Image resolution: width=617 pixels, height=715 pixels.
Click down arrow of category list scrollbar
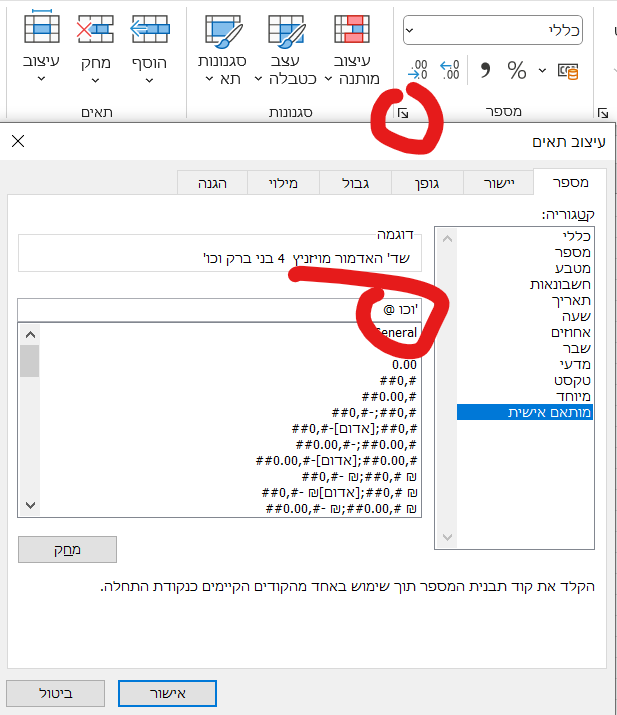[447, 537]
